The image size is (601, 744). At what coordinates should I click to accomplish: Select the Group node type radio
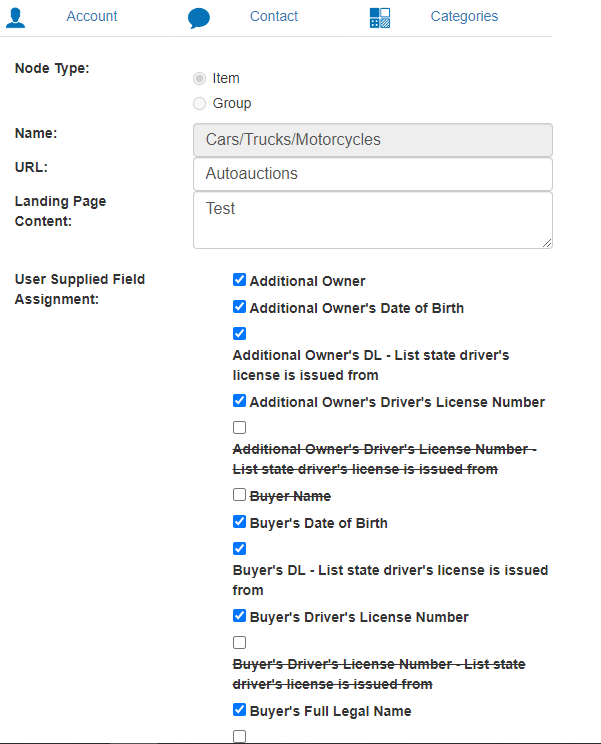[200, 103]
